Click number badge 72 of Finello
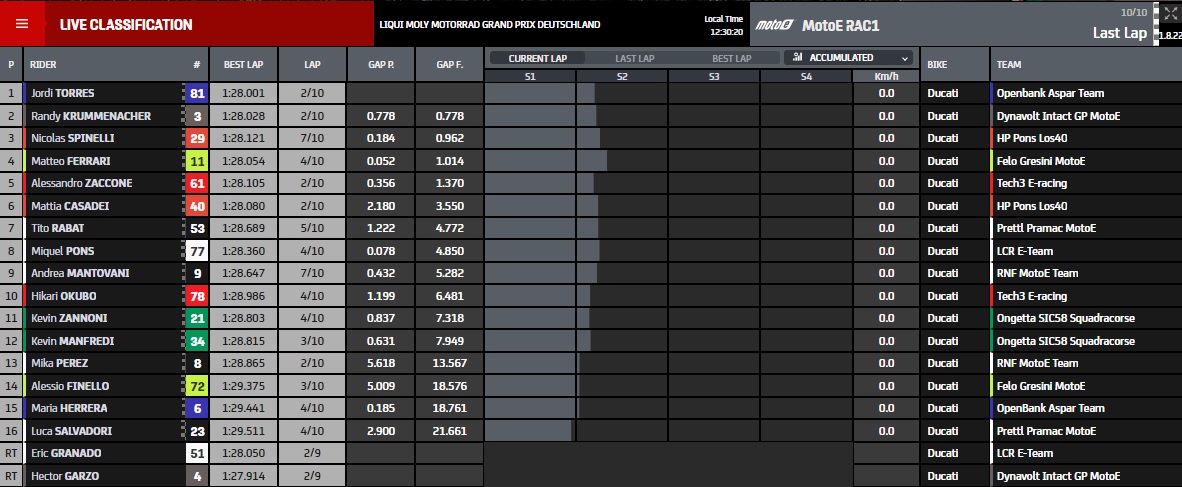Viewport: 1182px width, 487px height. click(197, 386)
